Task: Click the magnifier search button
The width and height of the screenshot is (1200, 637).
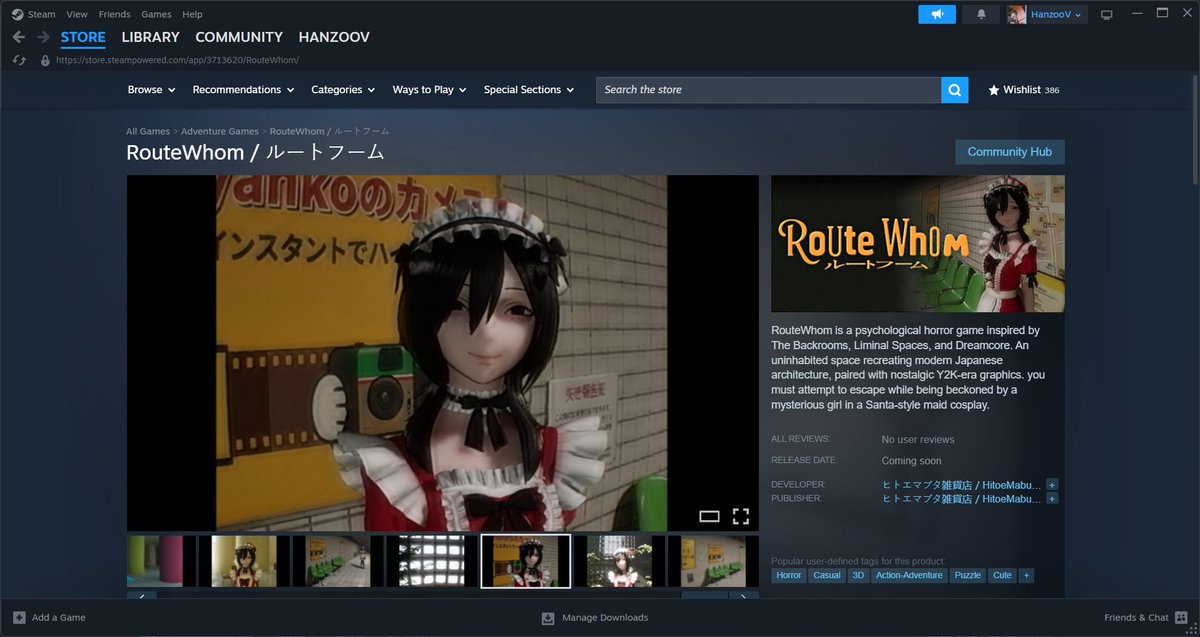Action: (955, 89)
